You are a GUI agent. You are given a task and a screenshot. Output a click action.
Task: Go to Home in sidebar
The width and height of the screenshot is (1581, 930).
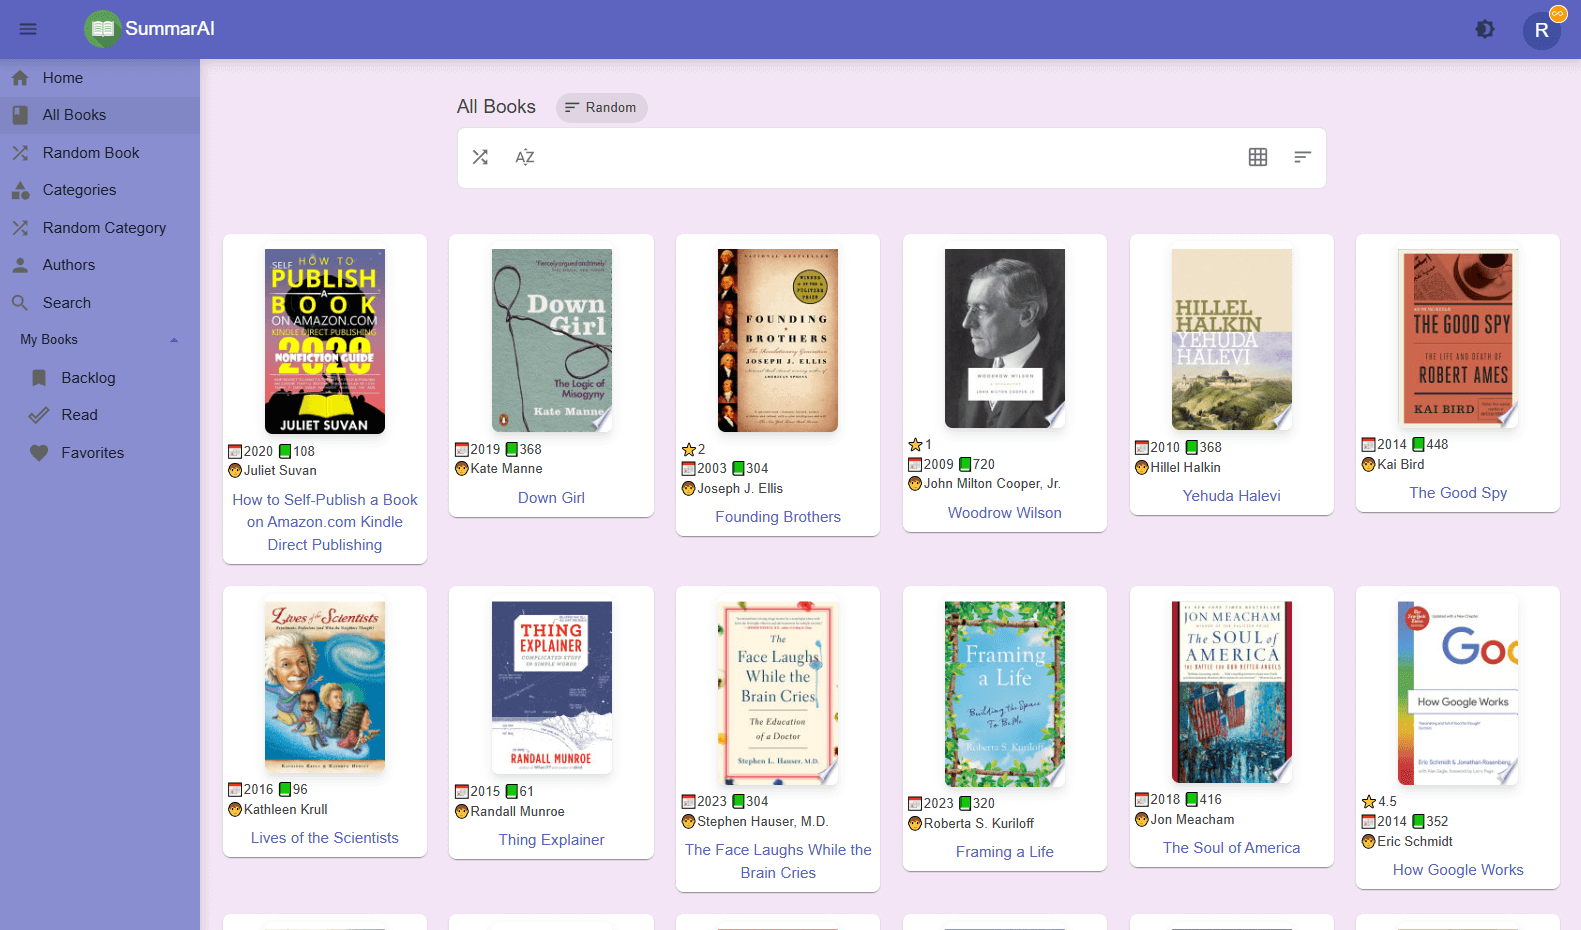click(100, 78)
